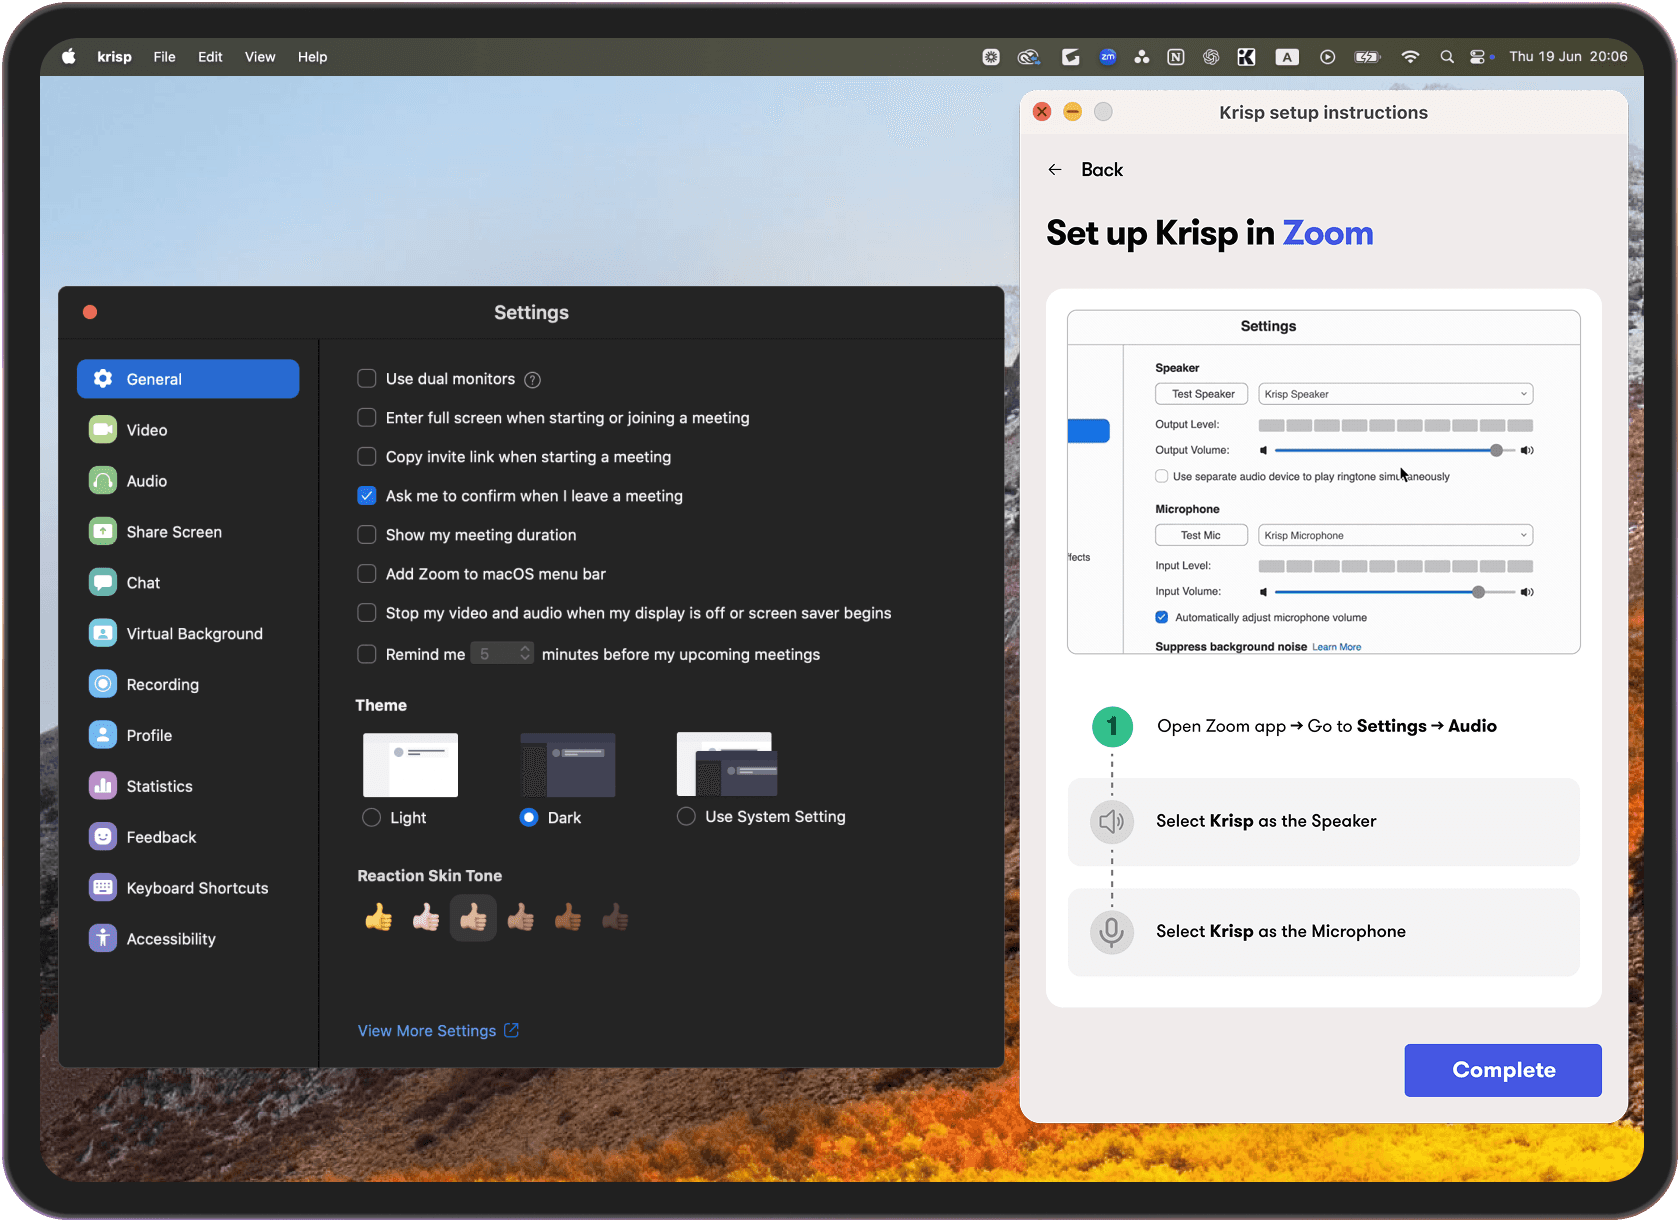The height and width of the screenshot is (1220, 1678).
Task: Open the Recording icon in Zoom settings
Action: click(x=103, y=684)
